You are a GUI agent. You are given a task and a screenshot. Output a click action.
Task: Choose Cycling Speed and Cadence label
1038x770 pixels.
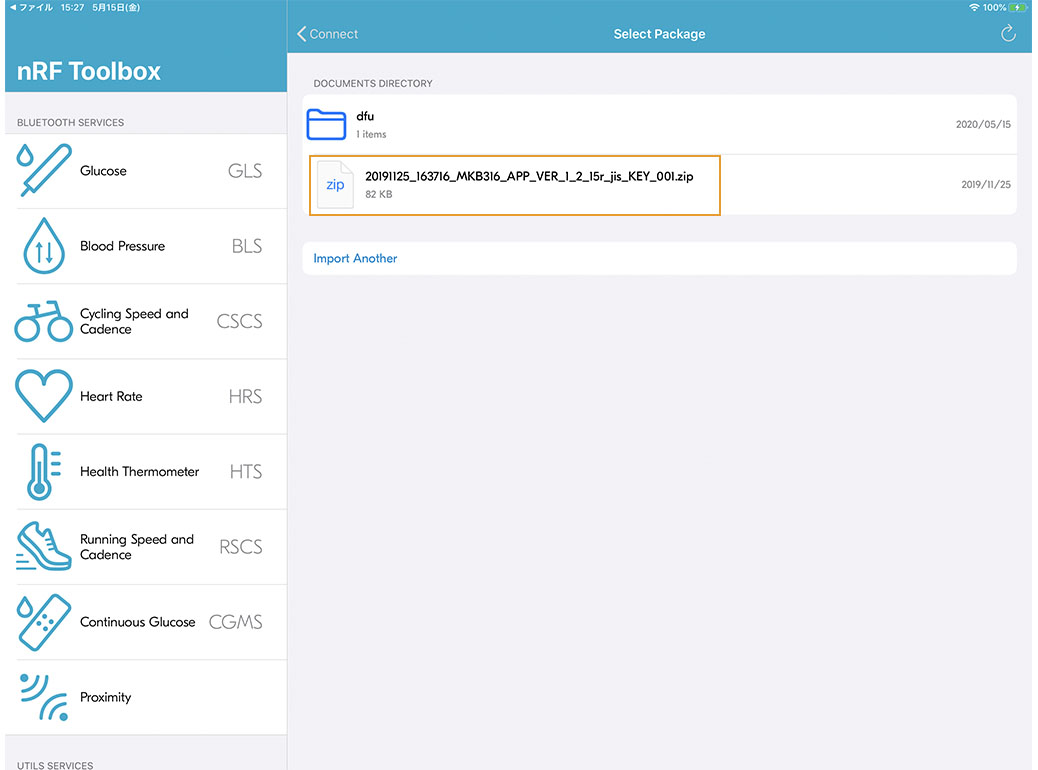click(134, 321)
